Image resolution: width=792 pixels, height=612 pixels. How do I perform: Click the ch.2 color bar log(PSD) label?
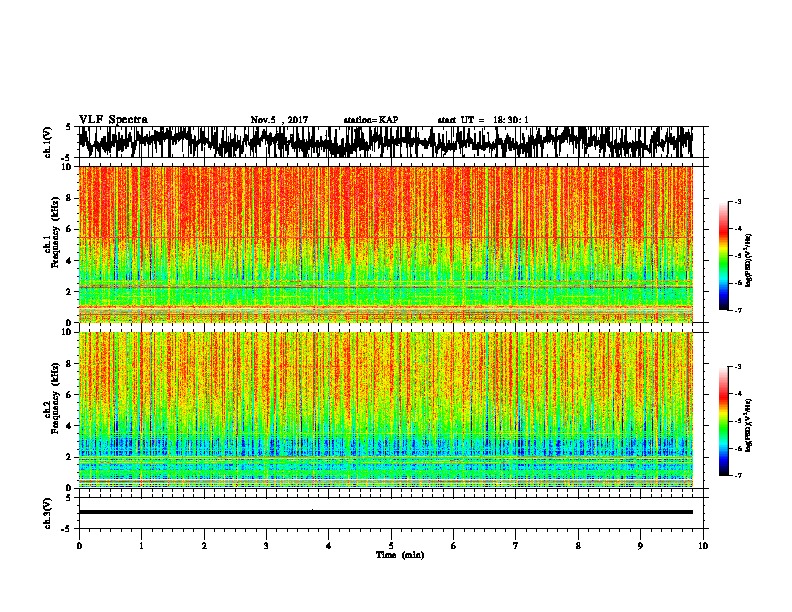[x=748, y=425]
